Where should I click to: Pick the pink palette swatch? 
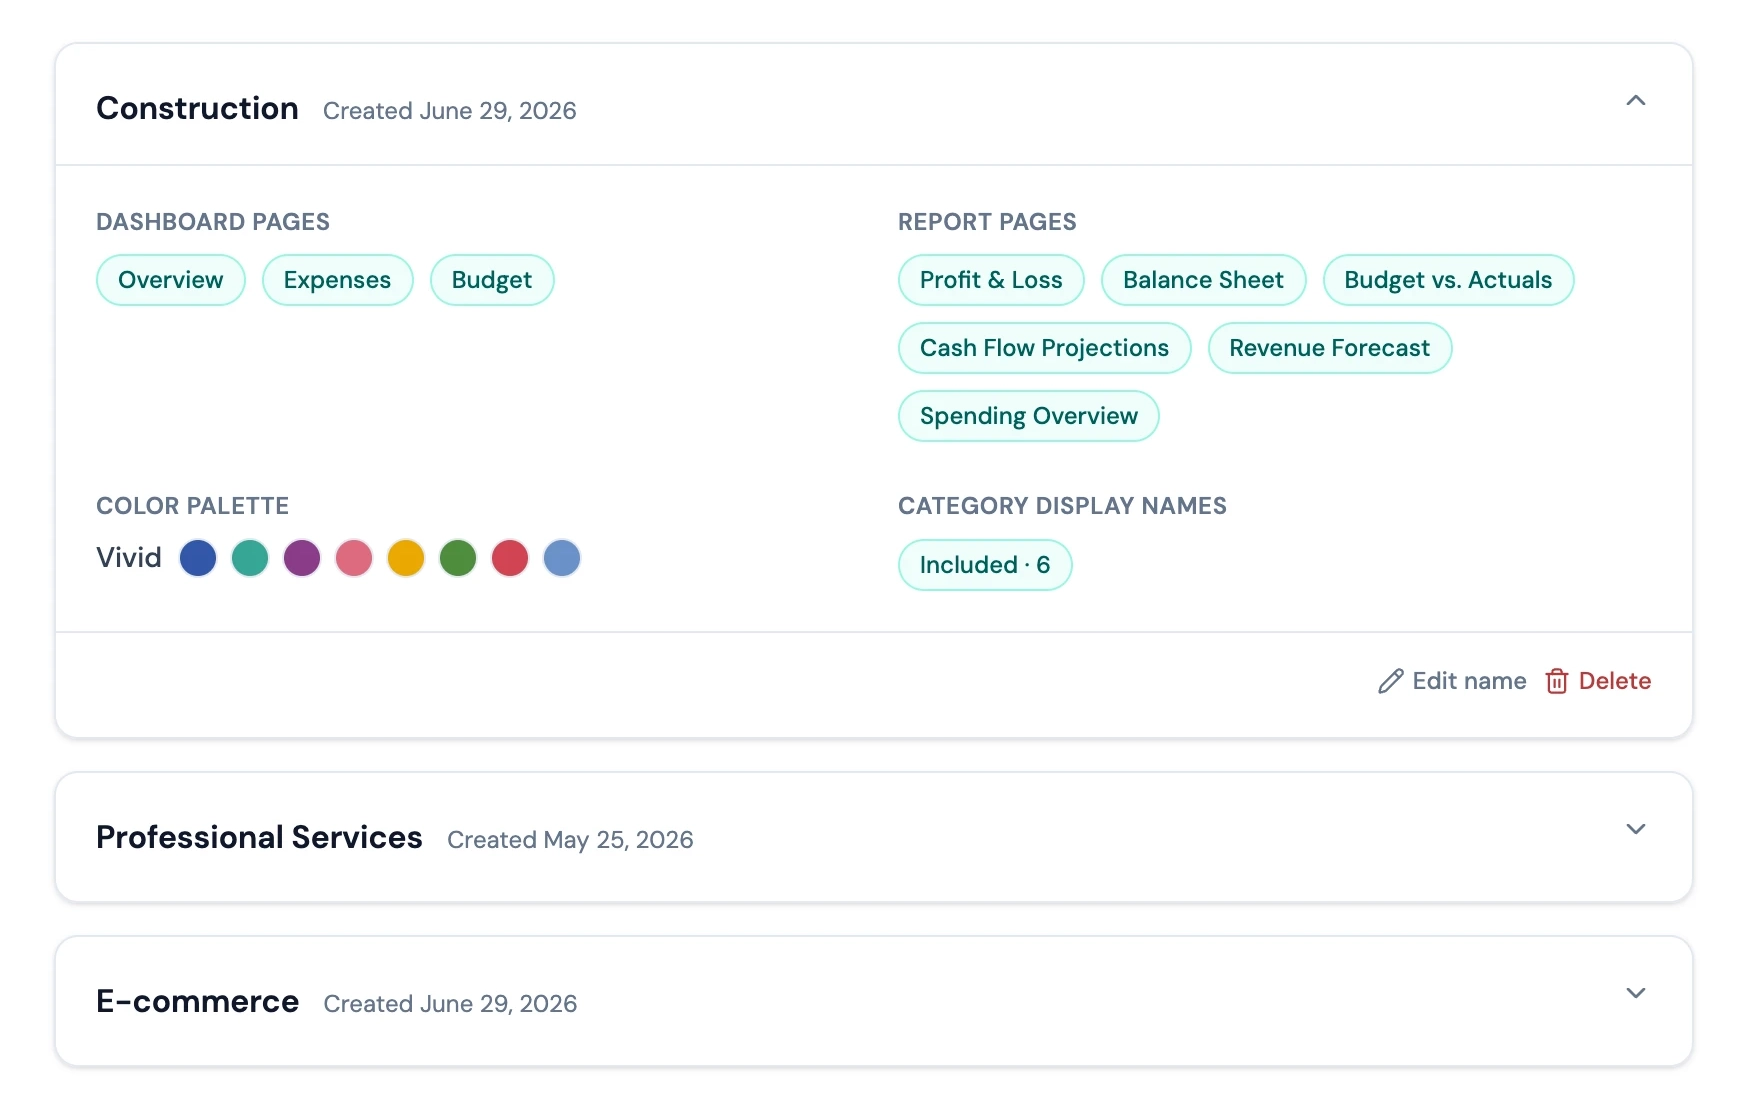[x=354, y=558]
